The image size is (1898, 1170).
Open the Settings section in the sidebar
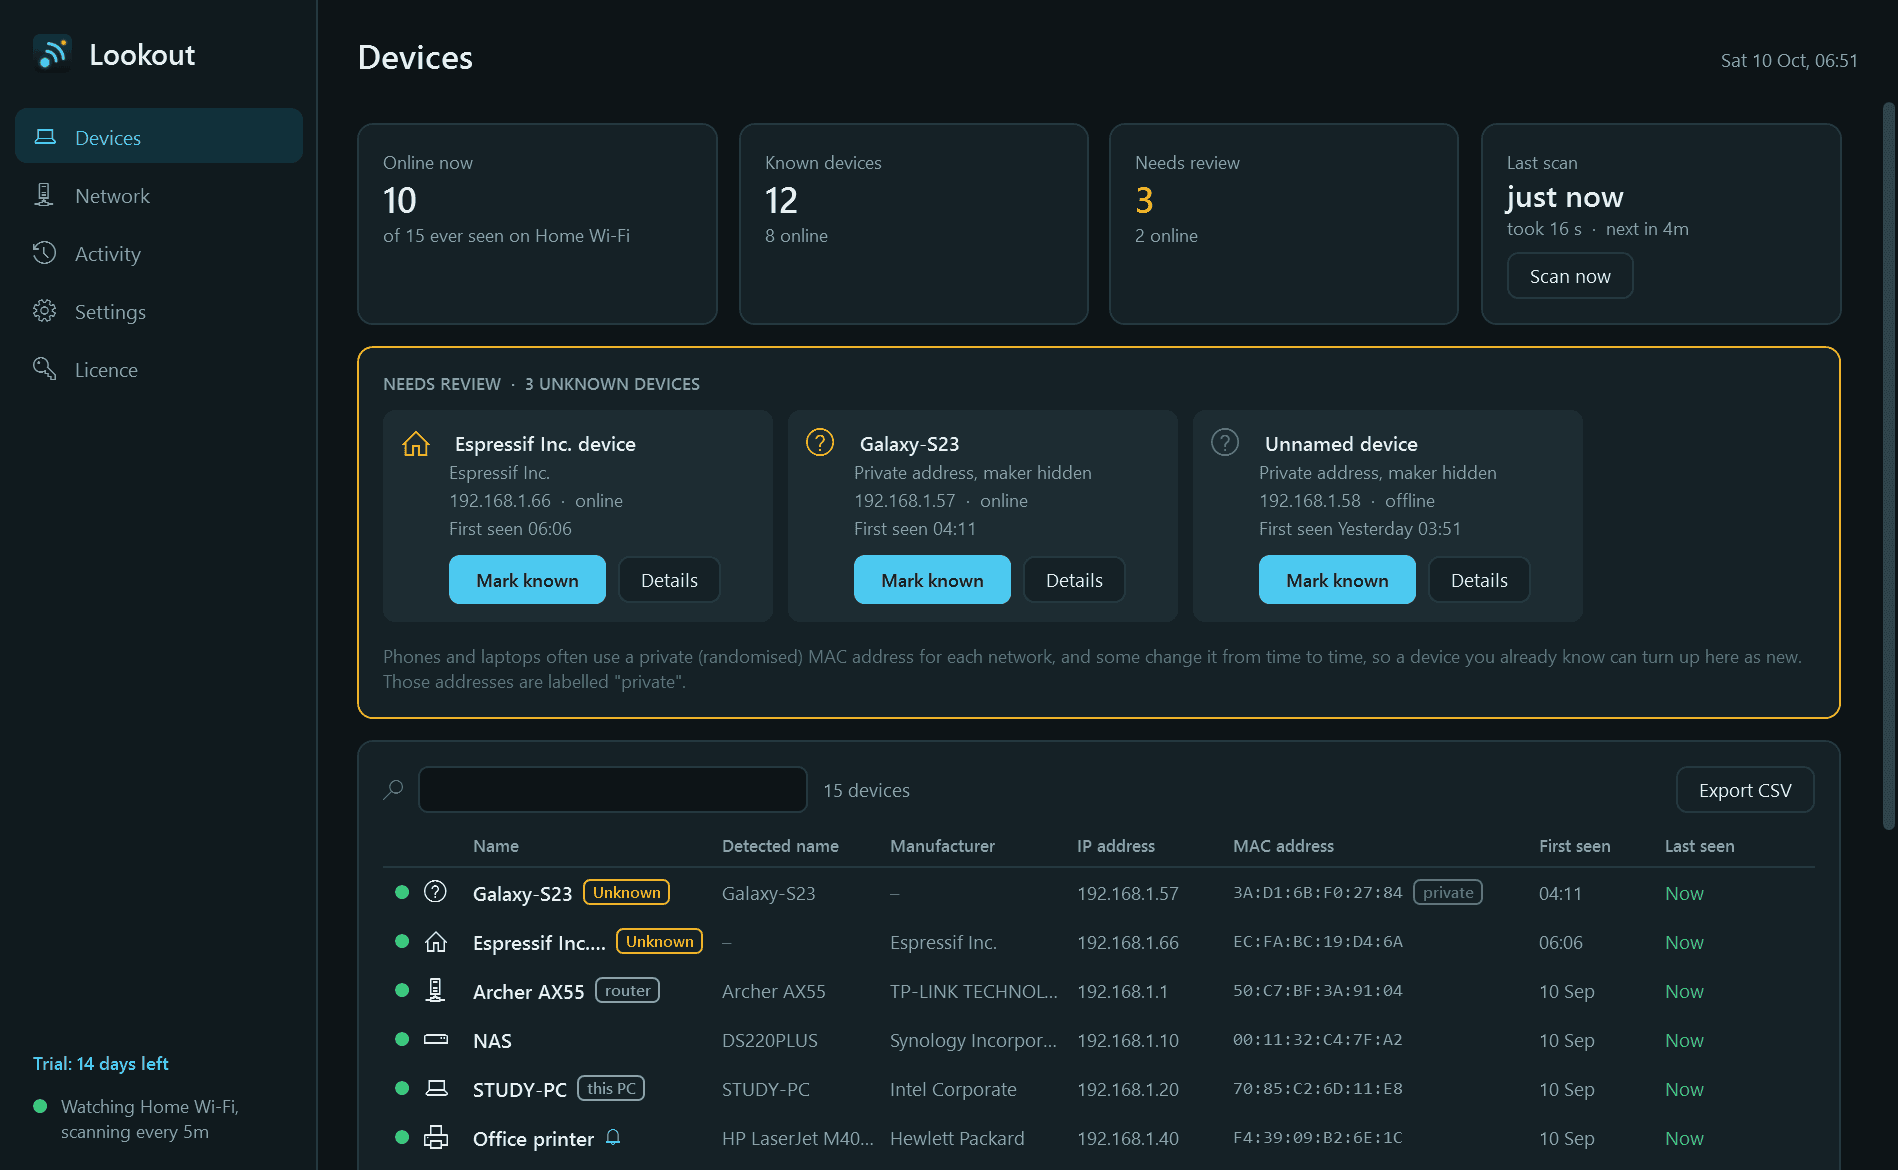point(159,311)
